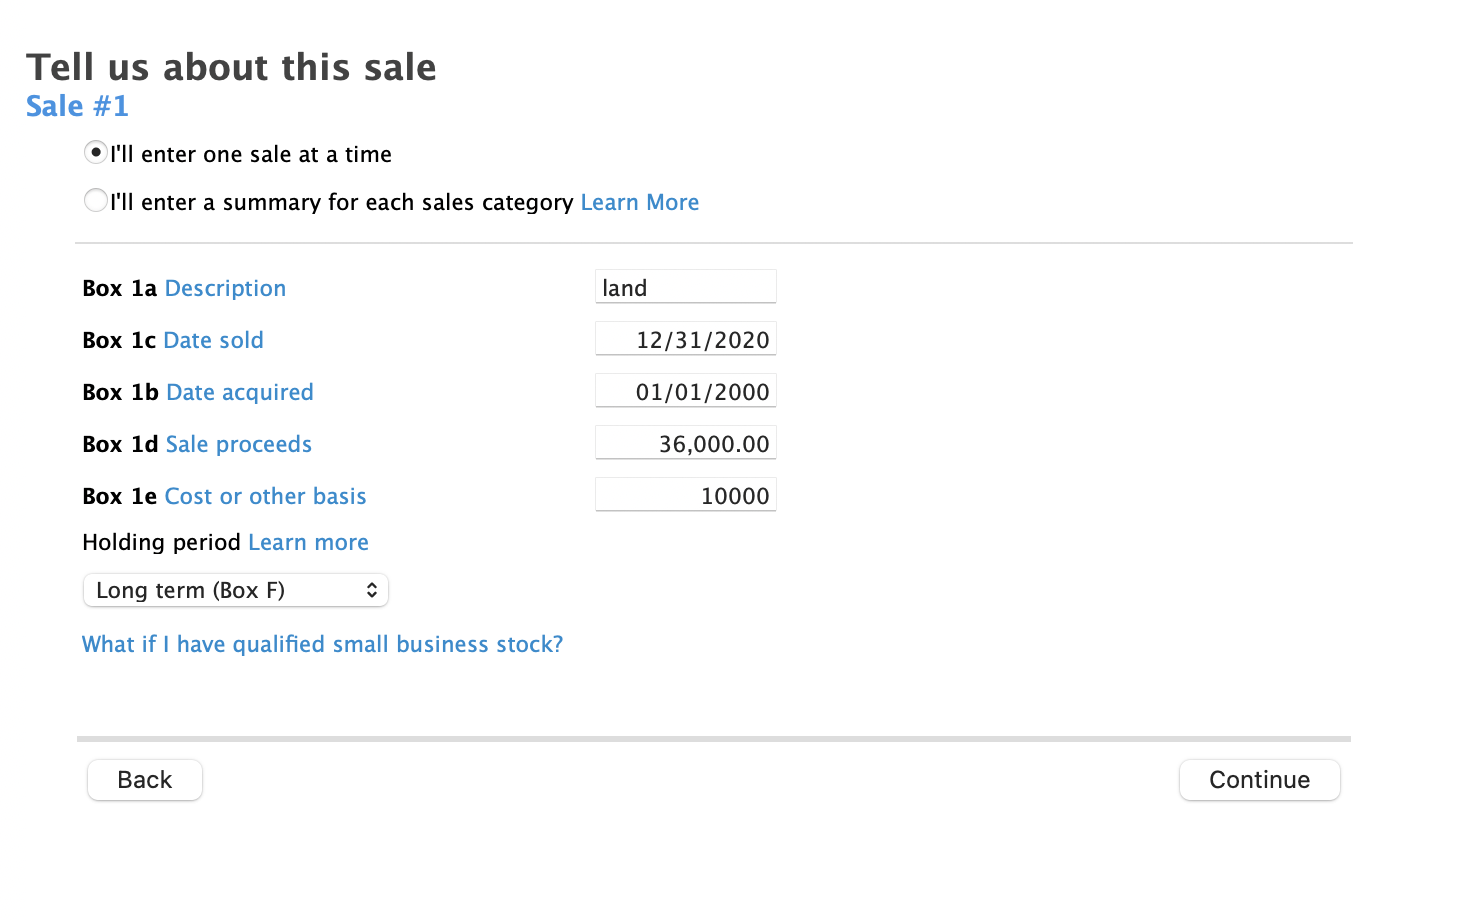Image resolution: width=1480 pixels, height=920 pixels.
Task: Click the Sale #1 heading
Action: 77,106
